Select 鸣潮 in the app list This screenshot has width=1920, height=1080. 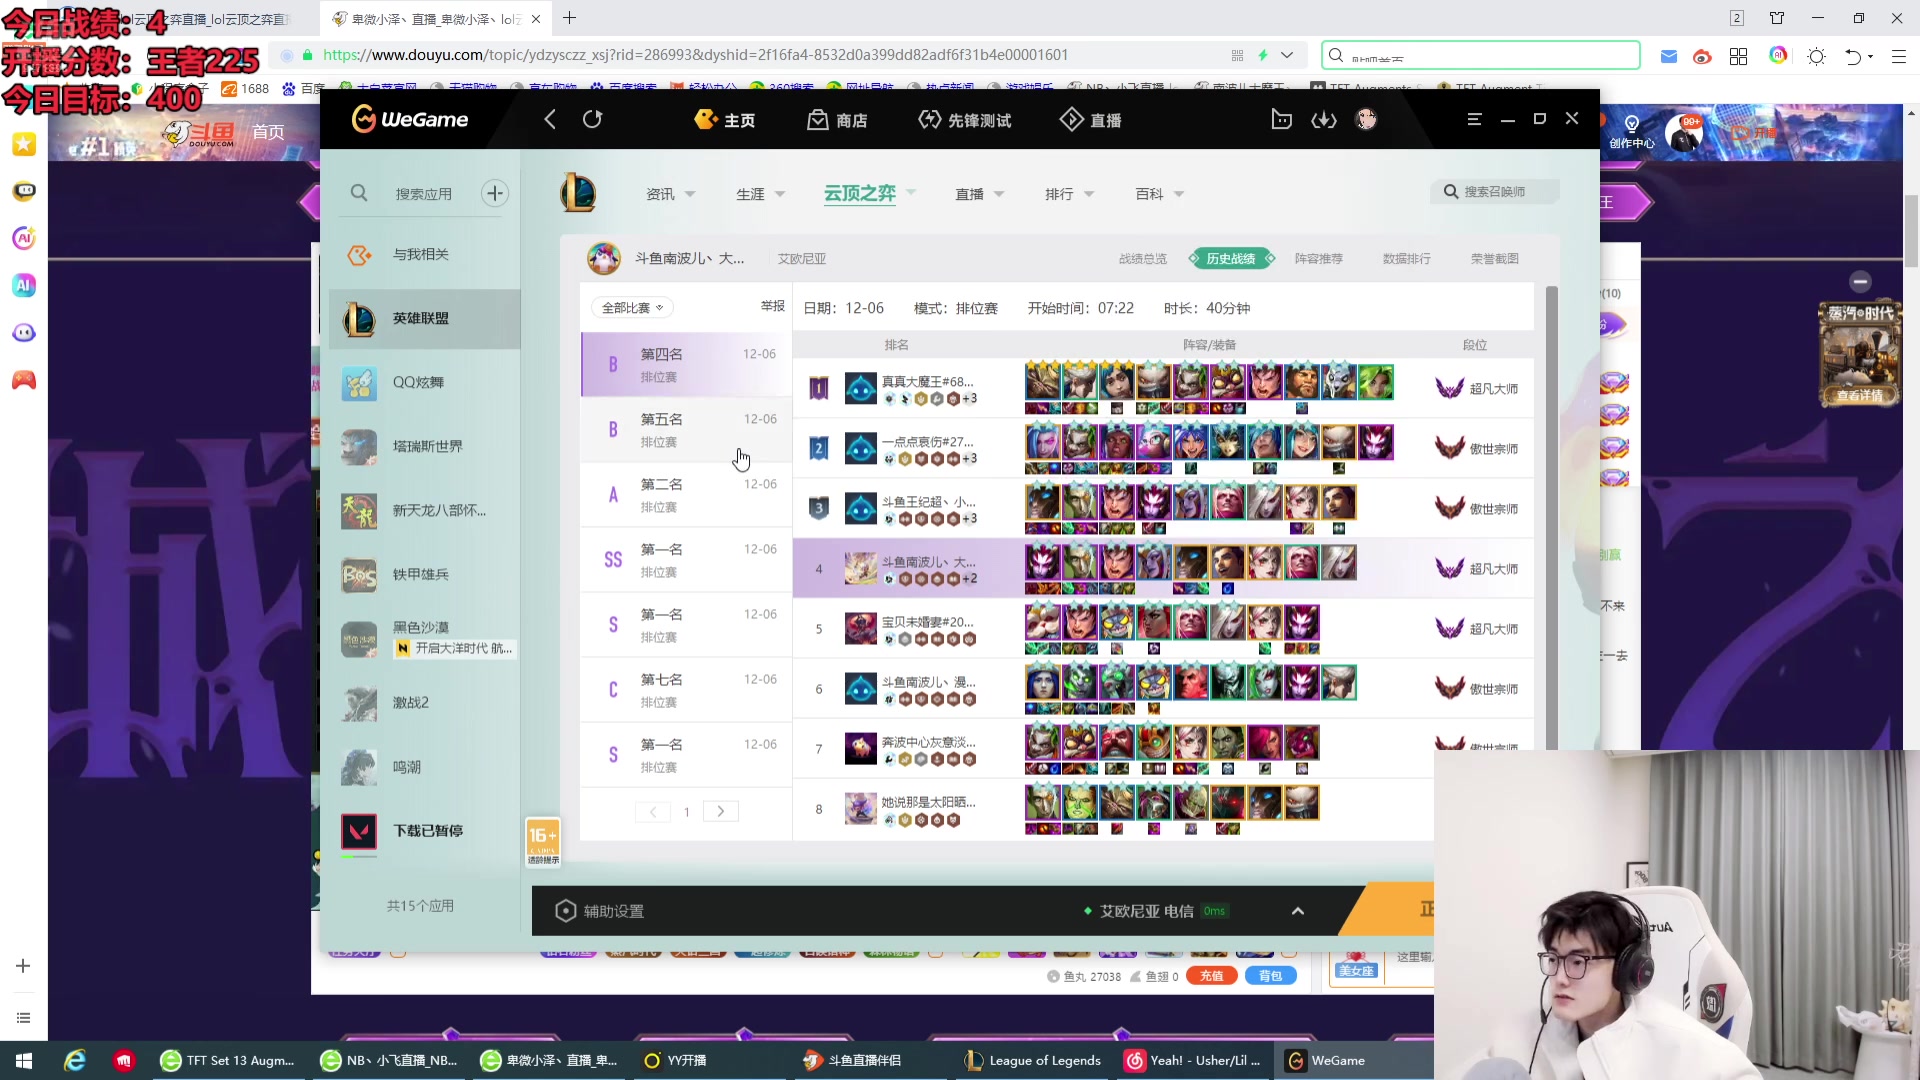(424, 767)
